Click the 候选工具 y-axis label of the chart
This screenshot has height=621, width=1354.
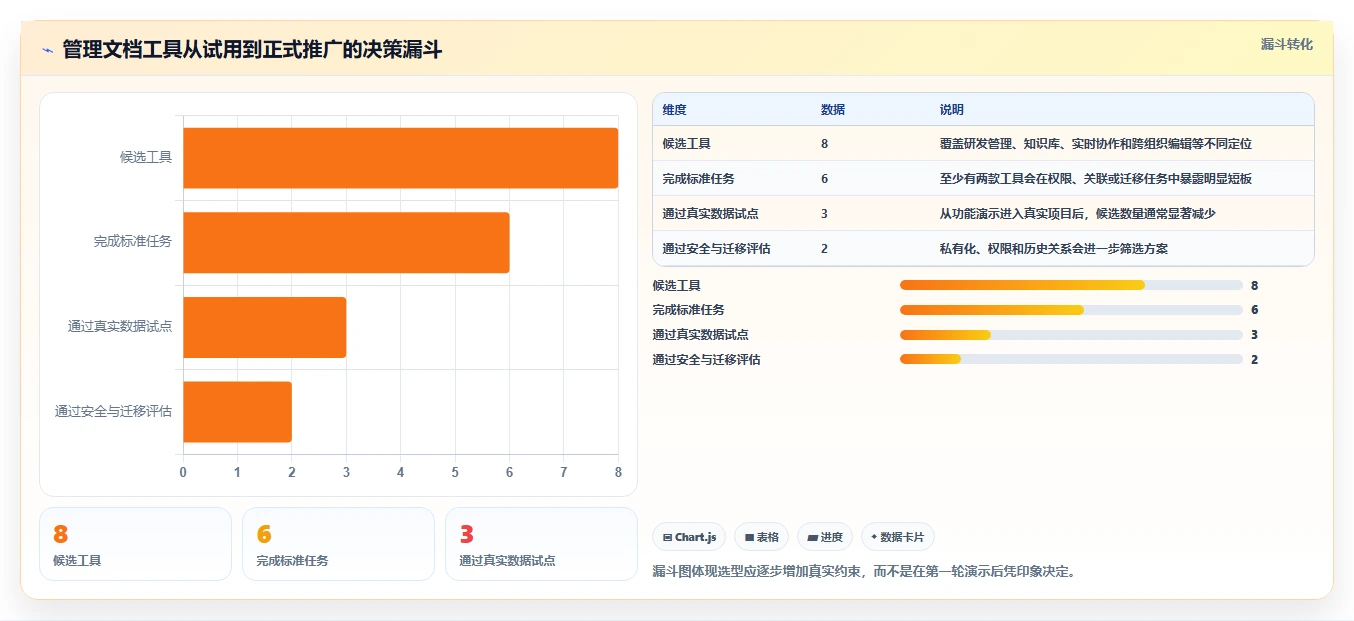coord(146,157)
